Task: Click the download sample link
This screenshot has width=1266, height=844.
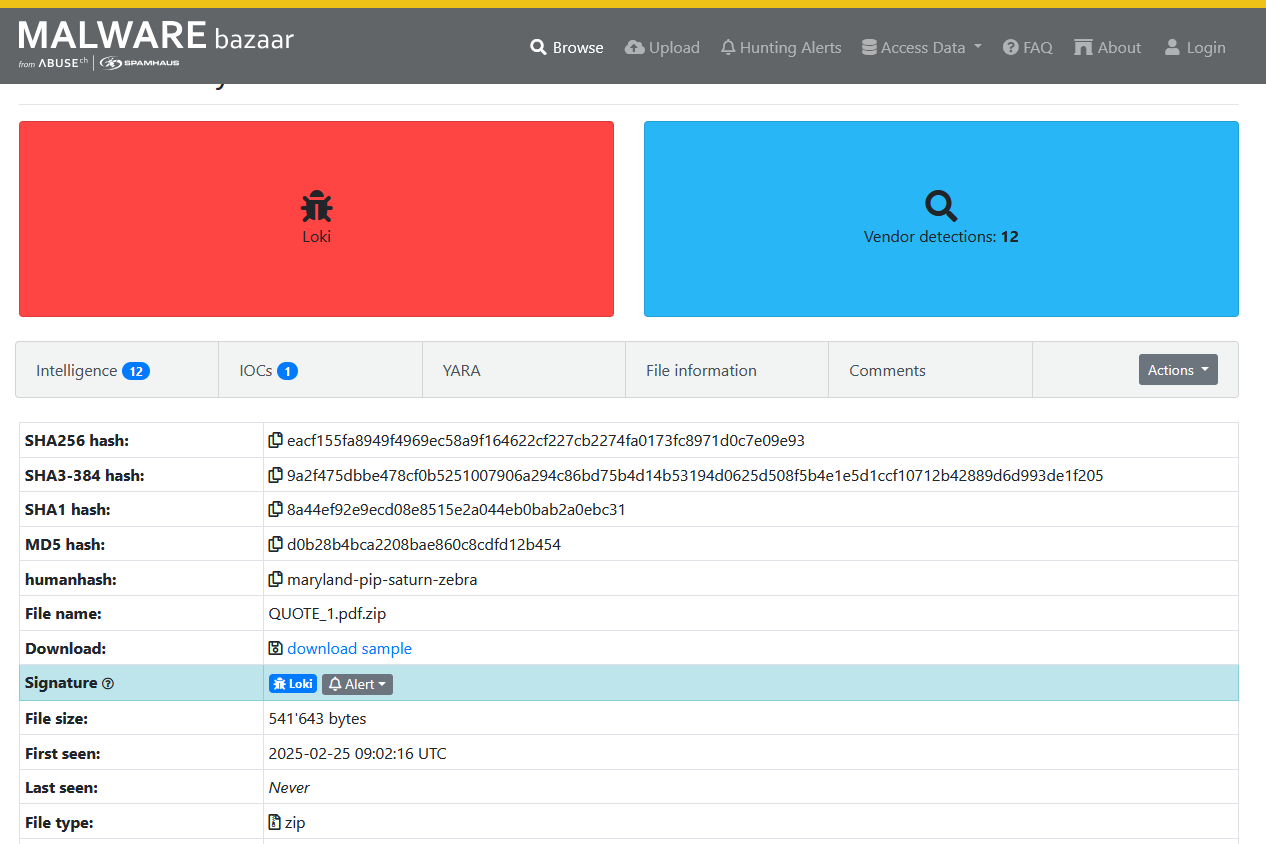Action: [349, 648]
